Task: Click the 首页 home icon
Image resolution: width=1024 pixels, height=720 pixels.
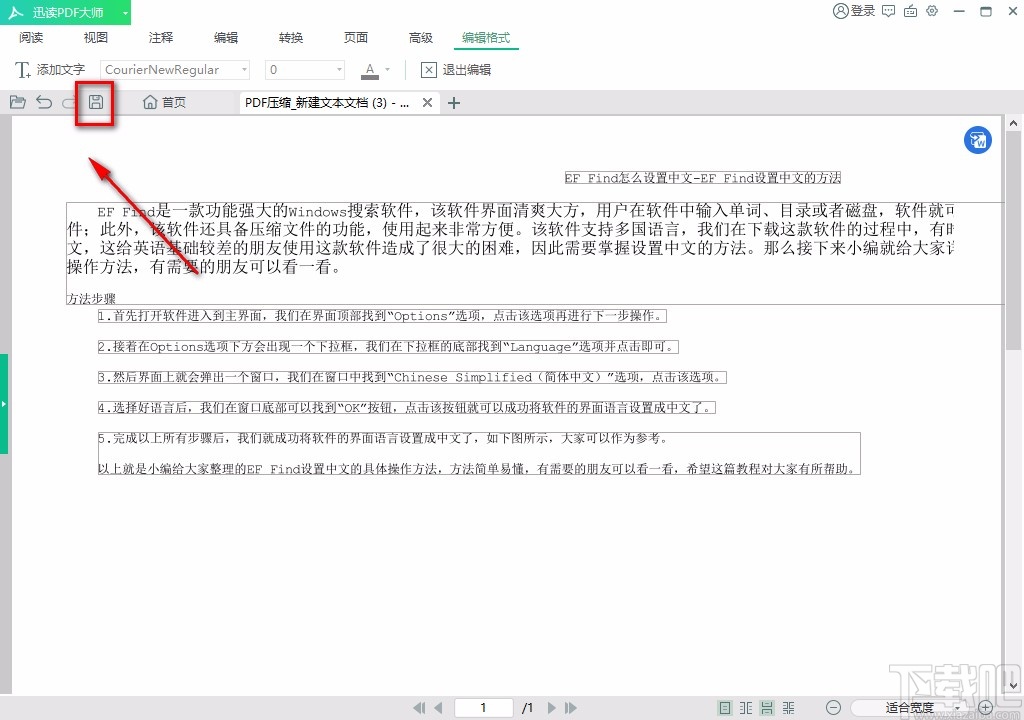Action: coord(163,102)
